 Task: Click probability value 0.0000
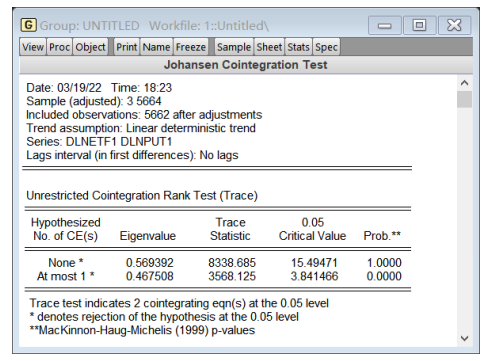(384, 276)
